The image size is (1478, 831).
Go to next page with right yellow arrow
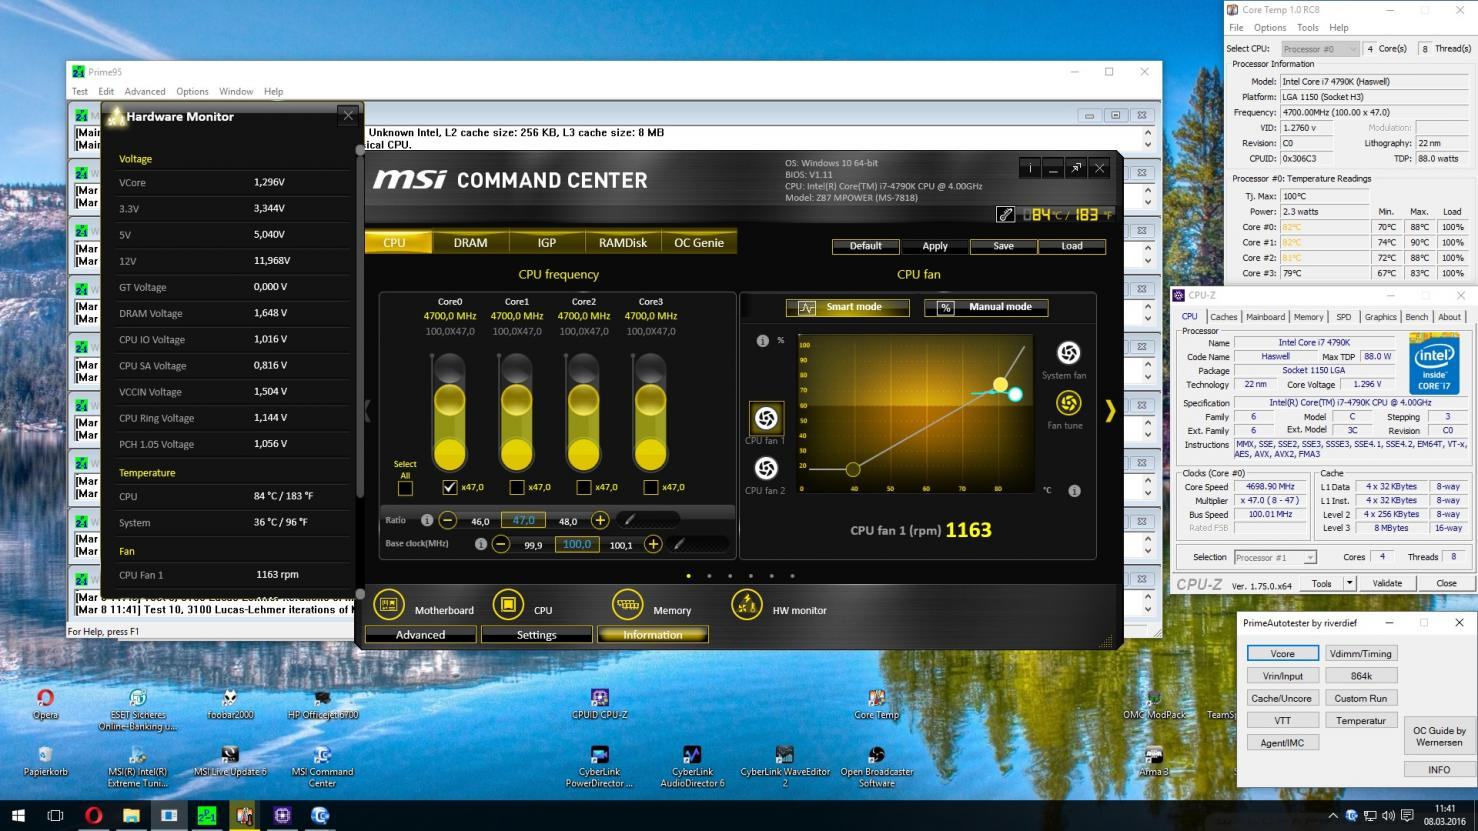pyautogui.click(x=1110, y=411)
